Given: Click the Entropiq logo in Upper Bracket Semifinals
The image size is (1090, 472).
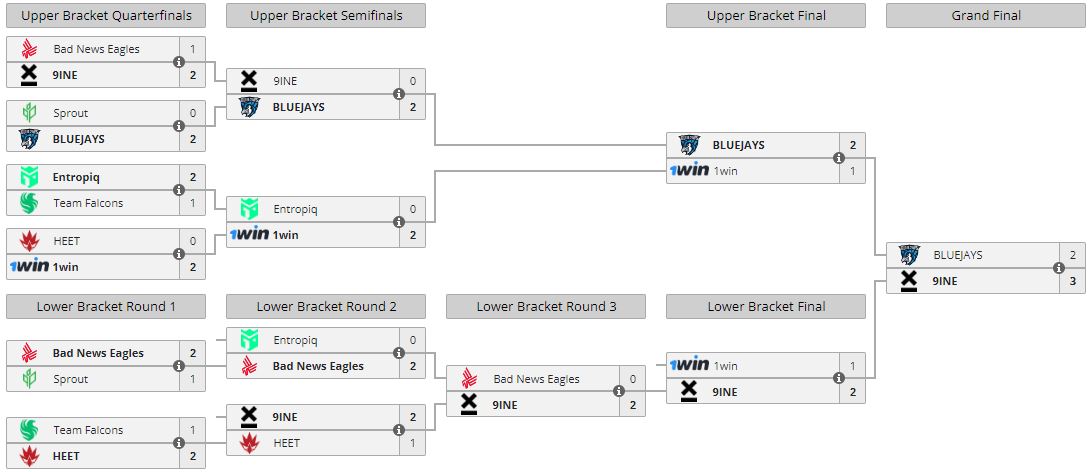Looking at the screenshot, I should click(x=249, y=209).
